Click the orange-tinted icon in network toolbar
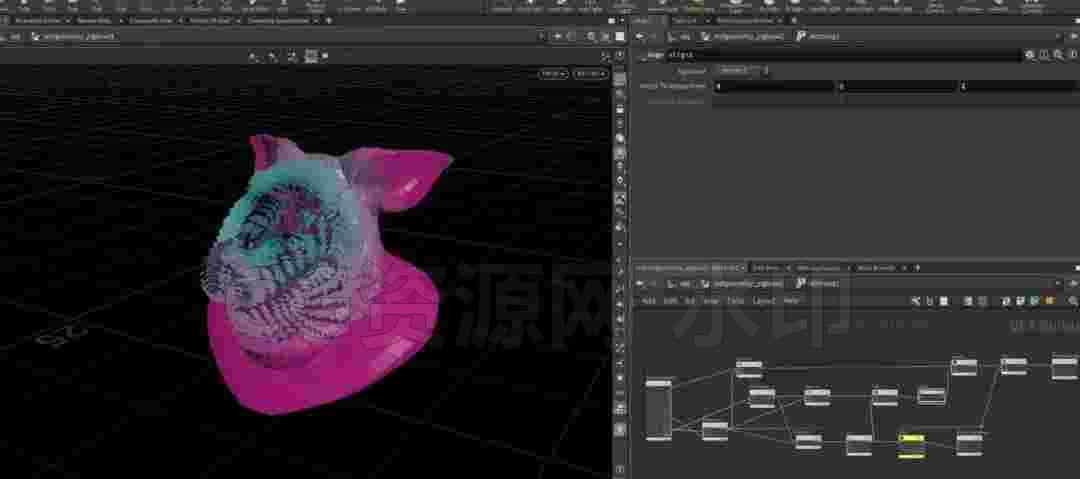Image resolution: width=1080 pixels, height=479 pixels. pyautogui.click(x=1050, y=301)
